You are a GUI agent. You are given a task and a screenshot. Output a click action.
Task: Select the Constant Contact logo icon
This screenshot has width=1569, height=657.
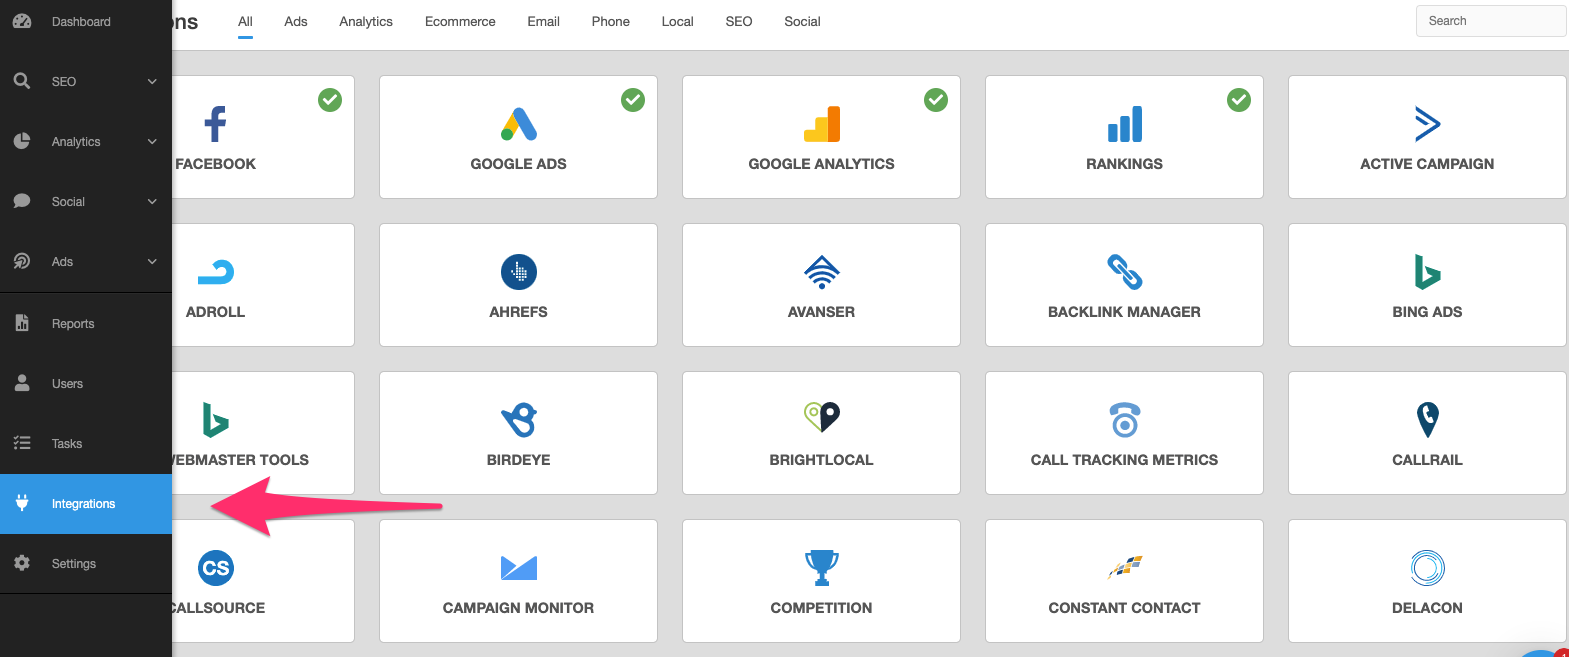pos(1125,567)
